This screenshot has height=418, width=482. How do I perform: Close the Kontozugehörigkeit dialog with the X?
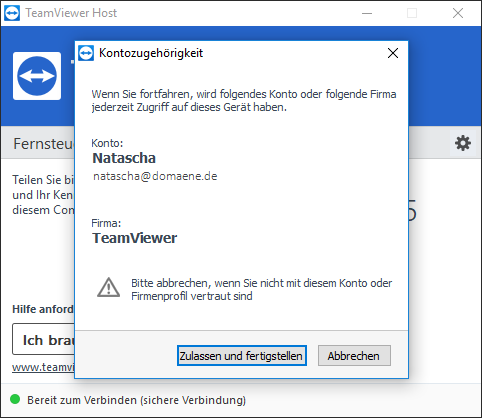click(393, 53)
